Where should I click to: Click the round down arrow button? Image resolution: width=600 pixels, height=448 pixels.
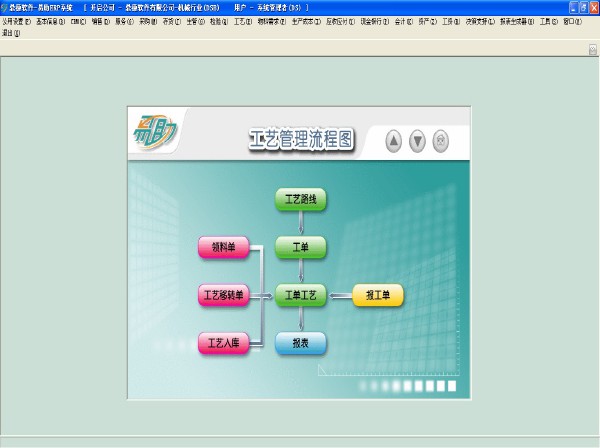coord(418,142)
